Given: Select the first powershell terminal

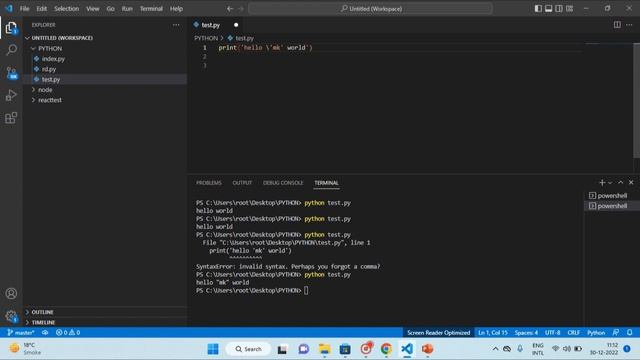Looking at the screenshot, I should point(608,196).
